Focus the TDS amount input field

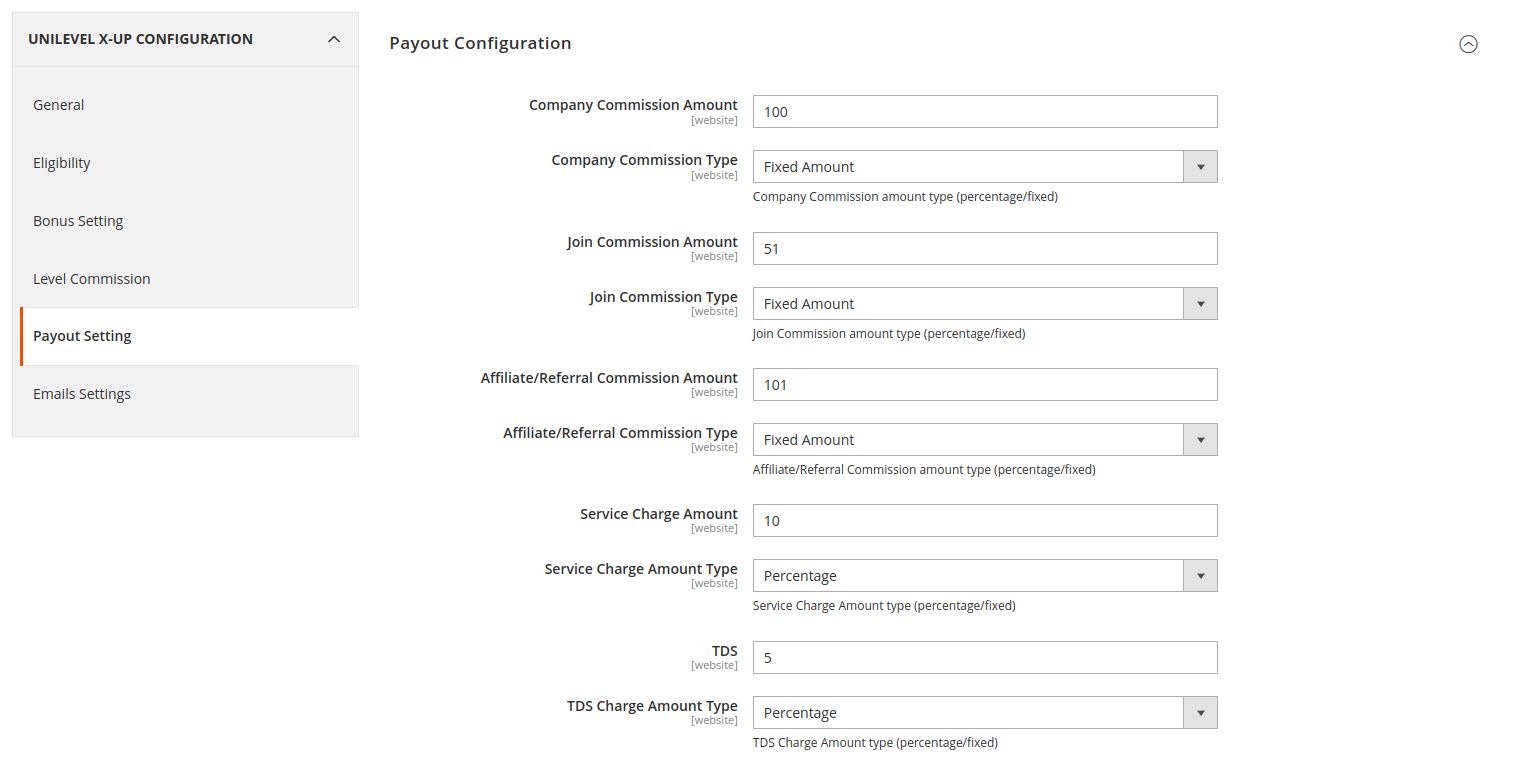(x=984, y=658)
